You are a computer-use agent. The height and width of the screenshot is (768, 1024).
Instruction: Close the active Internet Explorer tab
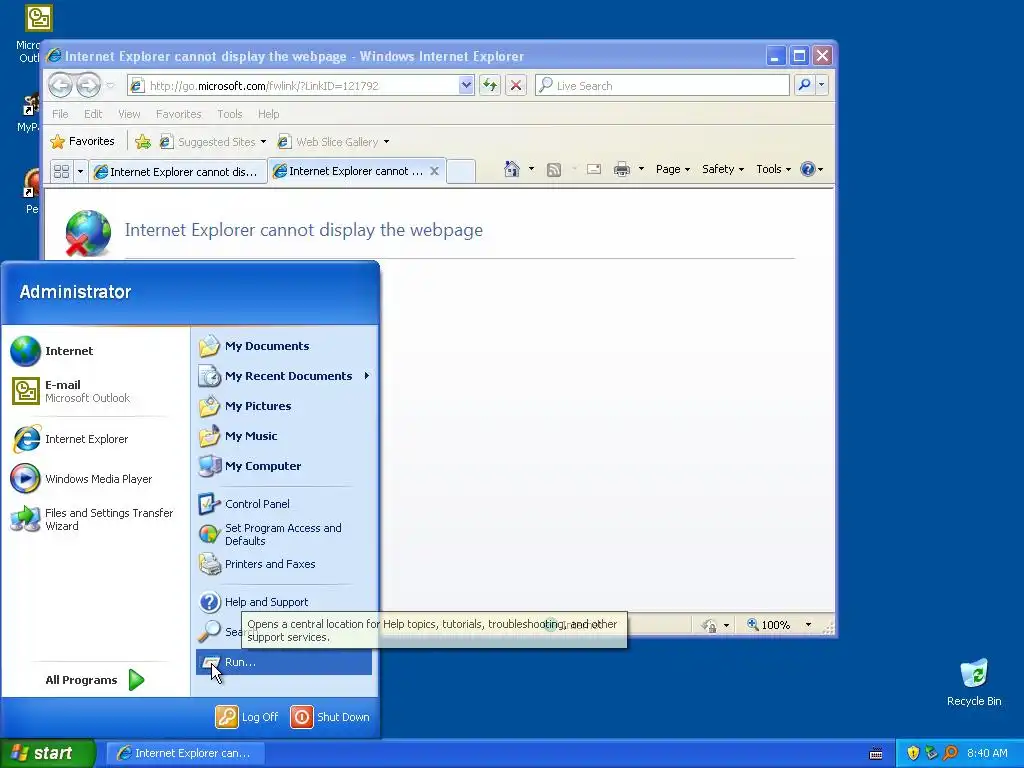click(x=434, y=171)
